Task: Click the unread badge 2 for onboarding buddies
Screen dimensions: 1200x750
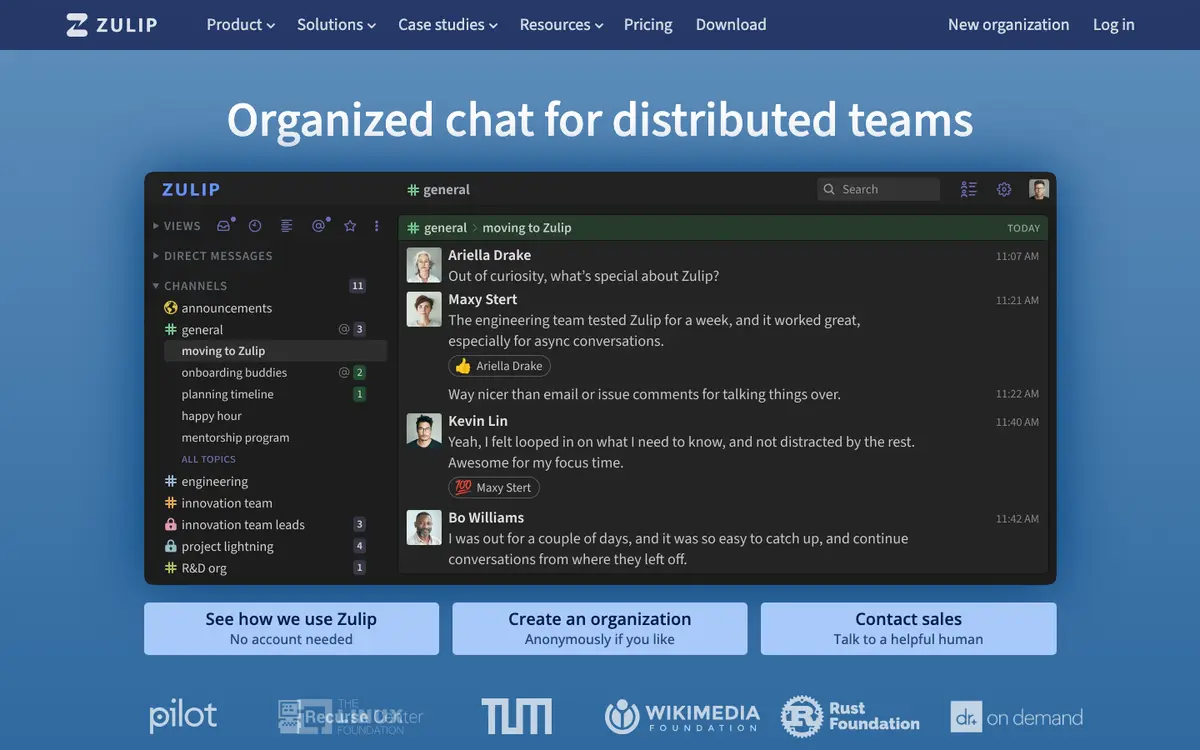Action: (359, 373)
